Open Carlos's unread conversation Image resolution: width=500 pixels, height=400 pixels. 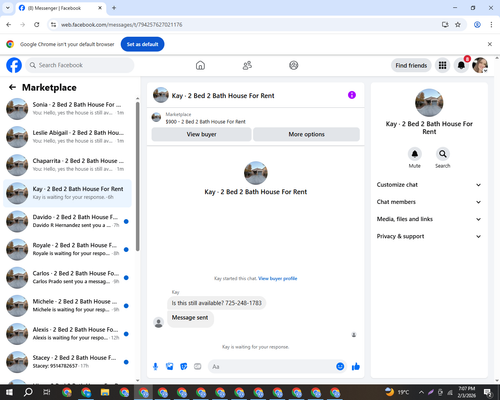(67, 278)
